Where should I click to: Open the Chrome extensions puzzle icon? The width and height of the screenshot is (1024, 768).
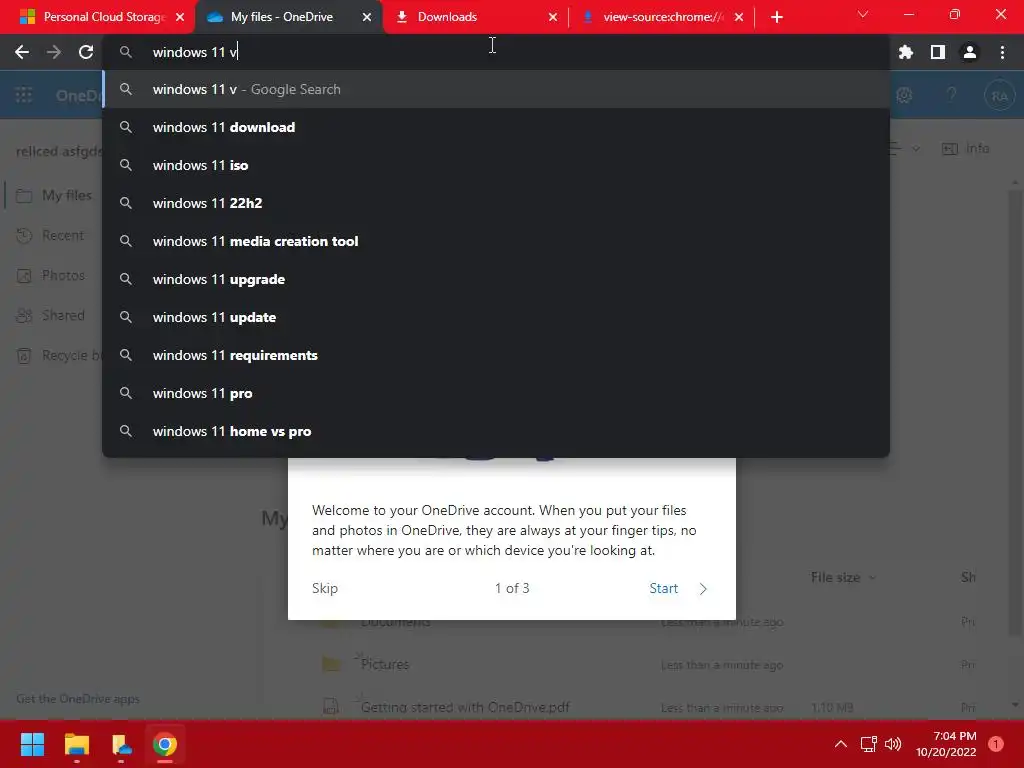906,52
